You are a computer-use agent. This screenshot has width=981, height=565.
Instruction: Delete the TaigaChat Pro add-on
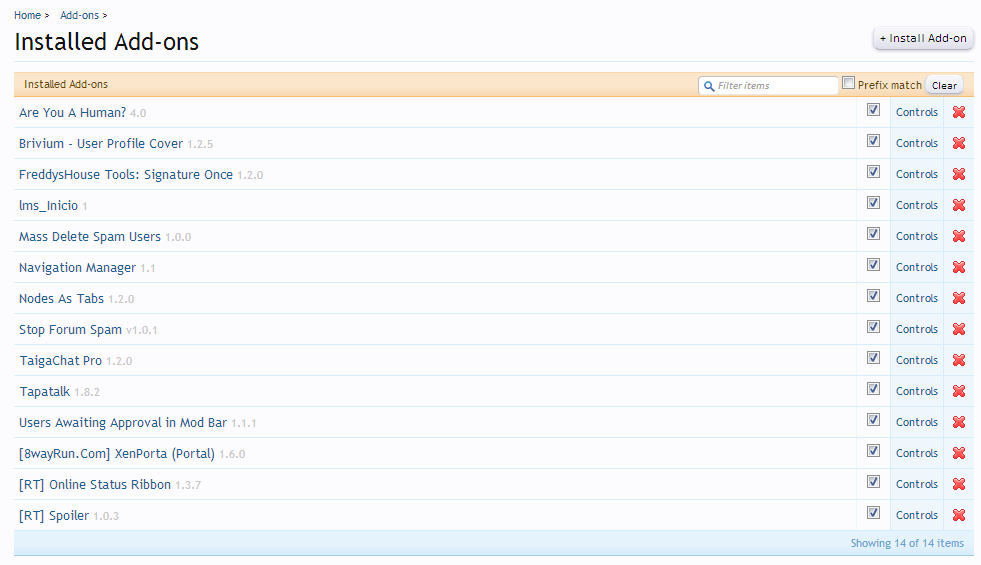click(x=958, y=360)
